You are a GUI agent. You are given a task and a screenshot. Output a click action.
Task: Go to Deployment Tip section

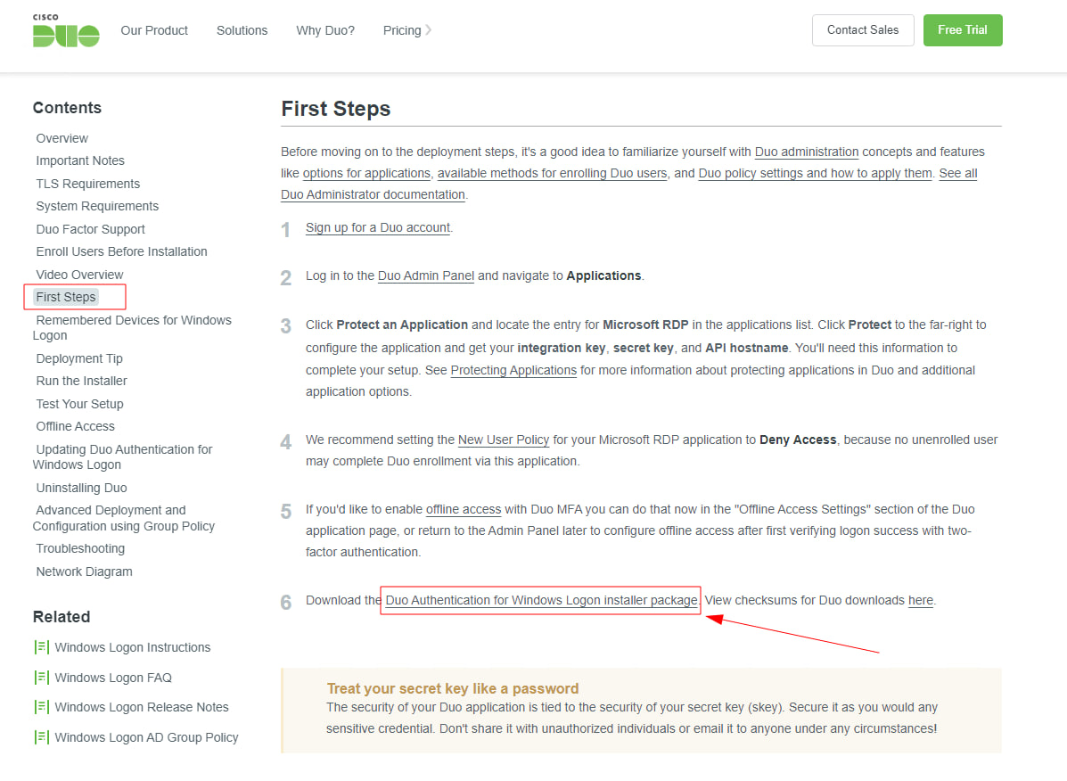[79, 359]
